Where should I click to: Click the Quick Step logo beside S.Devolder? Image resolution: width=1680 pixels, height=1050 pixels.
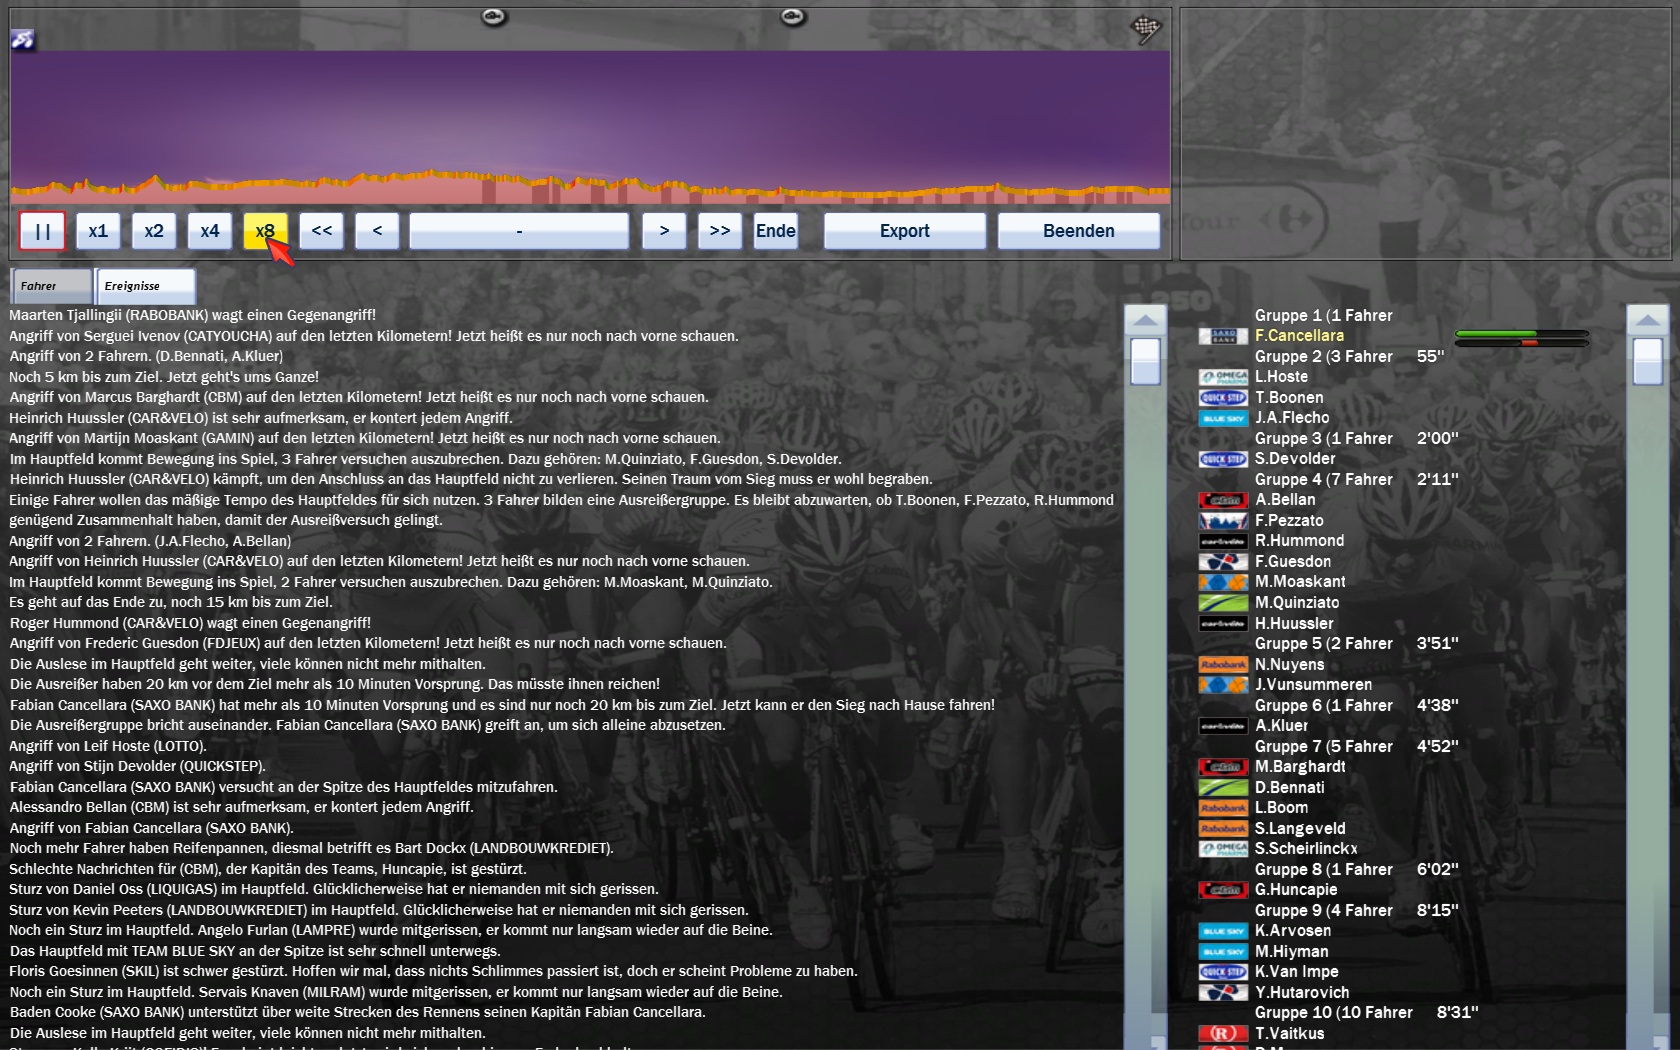tap(1222, 459)
